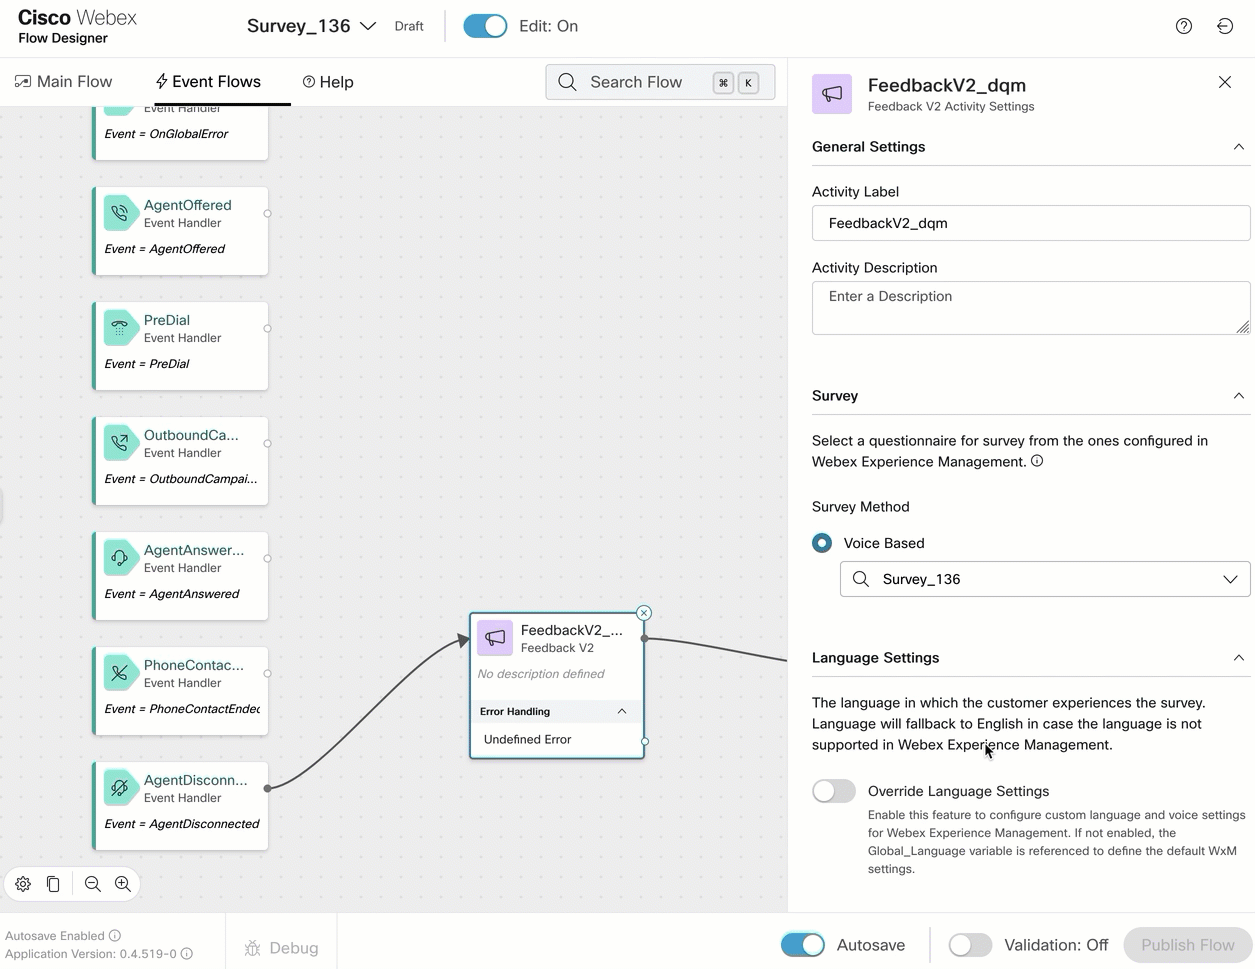Open the help question mark icon in header
Screen dimensions: 1255x969
point(1183,26)
